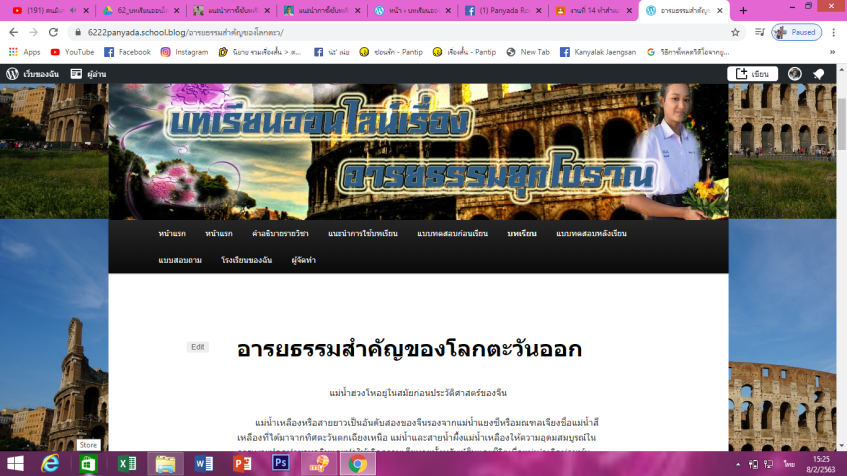The width and height of the screenshot is (847, 476).
Task: Click the 'เขียน' write post button
Action: click(752, 73)
